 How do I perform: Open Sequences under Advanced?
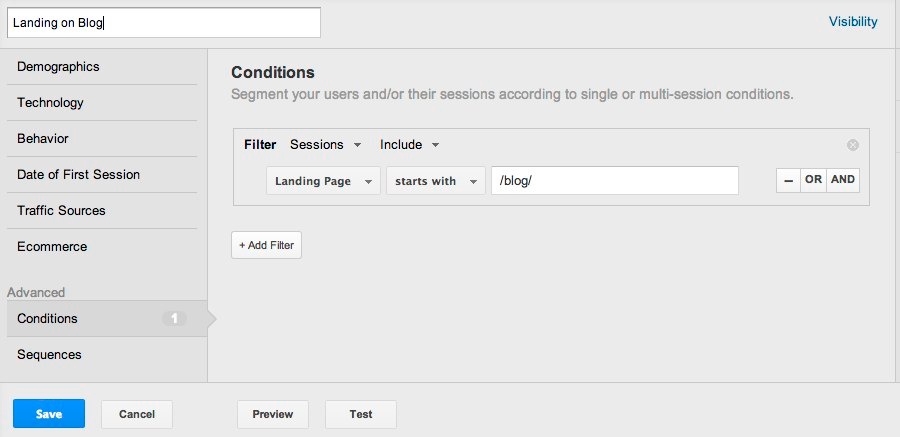pyautogui.click(x=49, y=355)
